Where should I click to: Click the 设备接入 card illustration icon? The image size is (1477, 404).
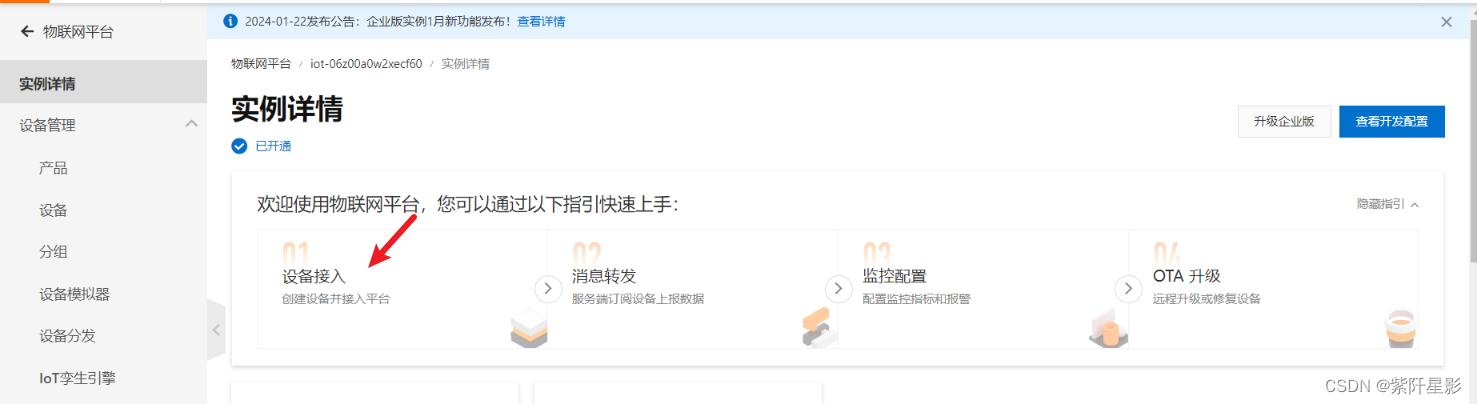pyautogui.click(x=528, y=328)
